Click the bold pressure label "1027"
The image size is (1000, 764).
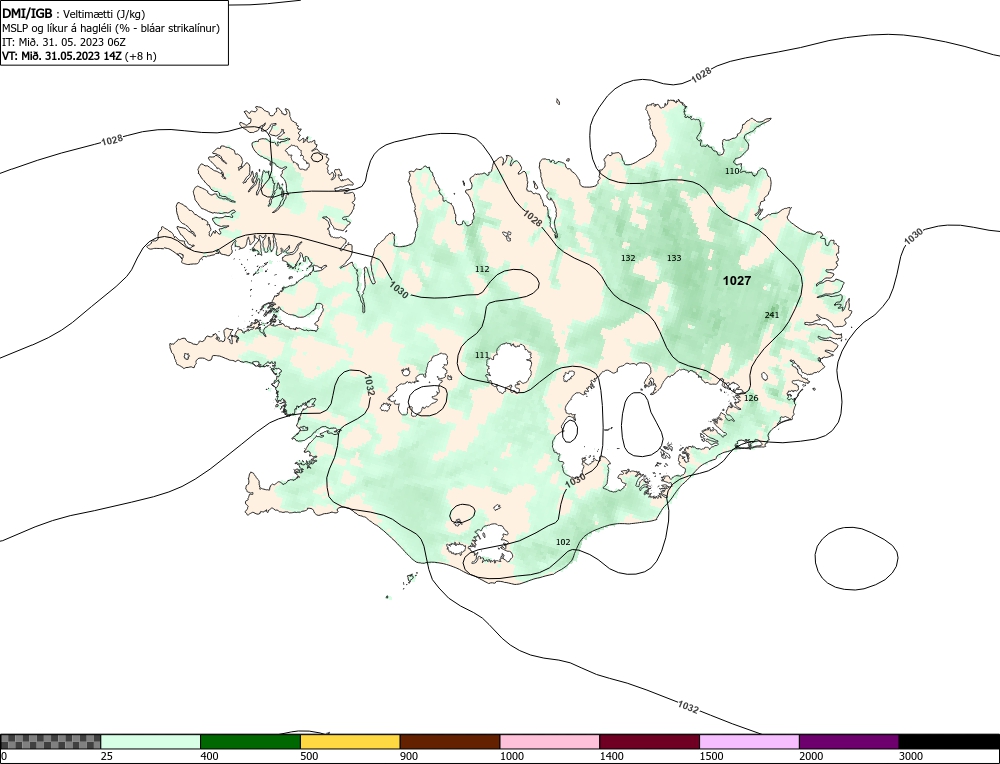tap(737, 281)
